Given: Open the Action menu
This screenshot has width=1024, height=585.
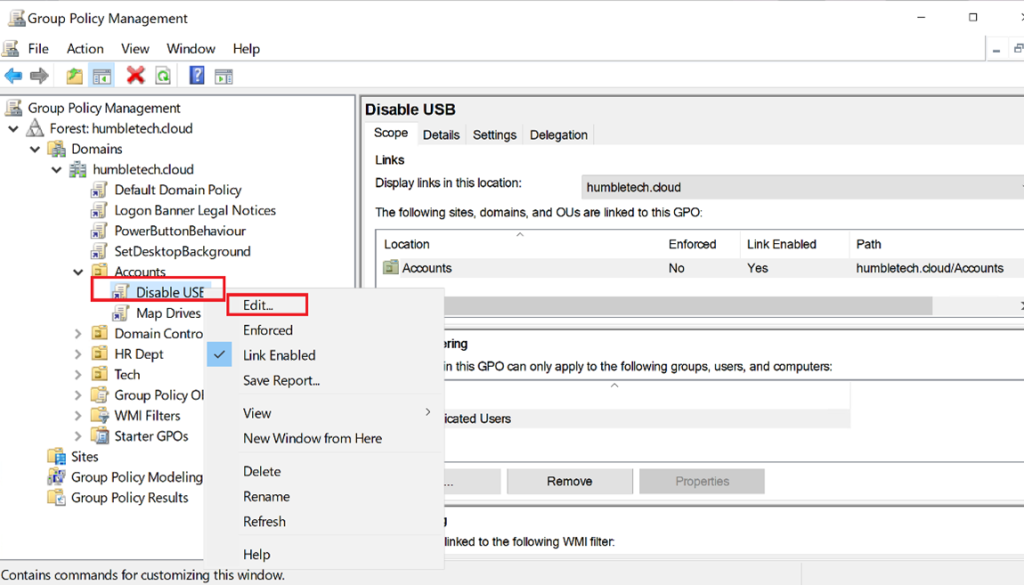Looking at the screenshot, I should pyautogui.click(x=85, y=48).
